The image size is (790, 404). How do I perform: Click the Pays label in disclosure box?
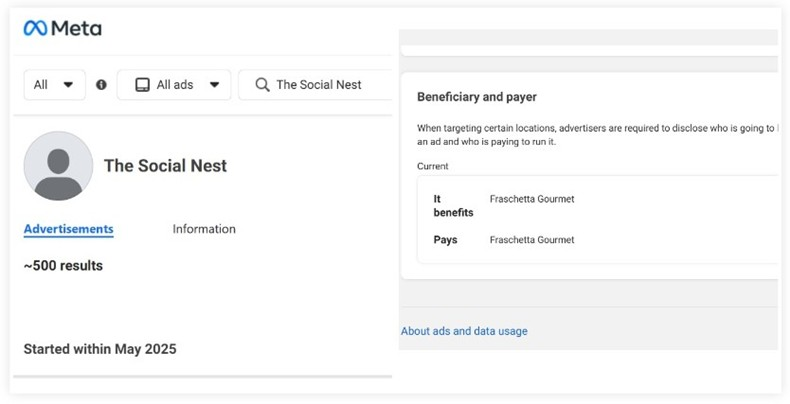(445, 240)
